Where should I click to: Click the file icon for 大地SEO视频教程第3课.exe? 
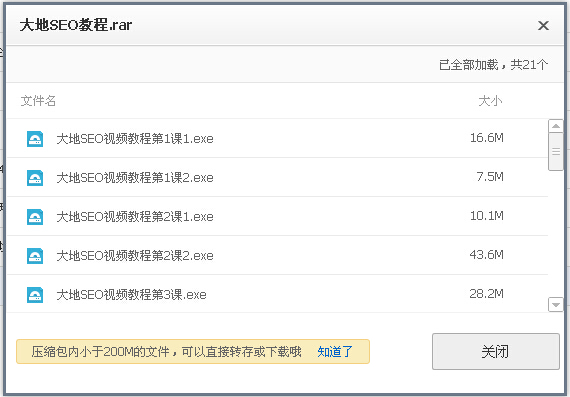pos(35,294)
